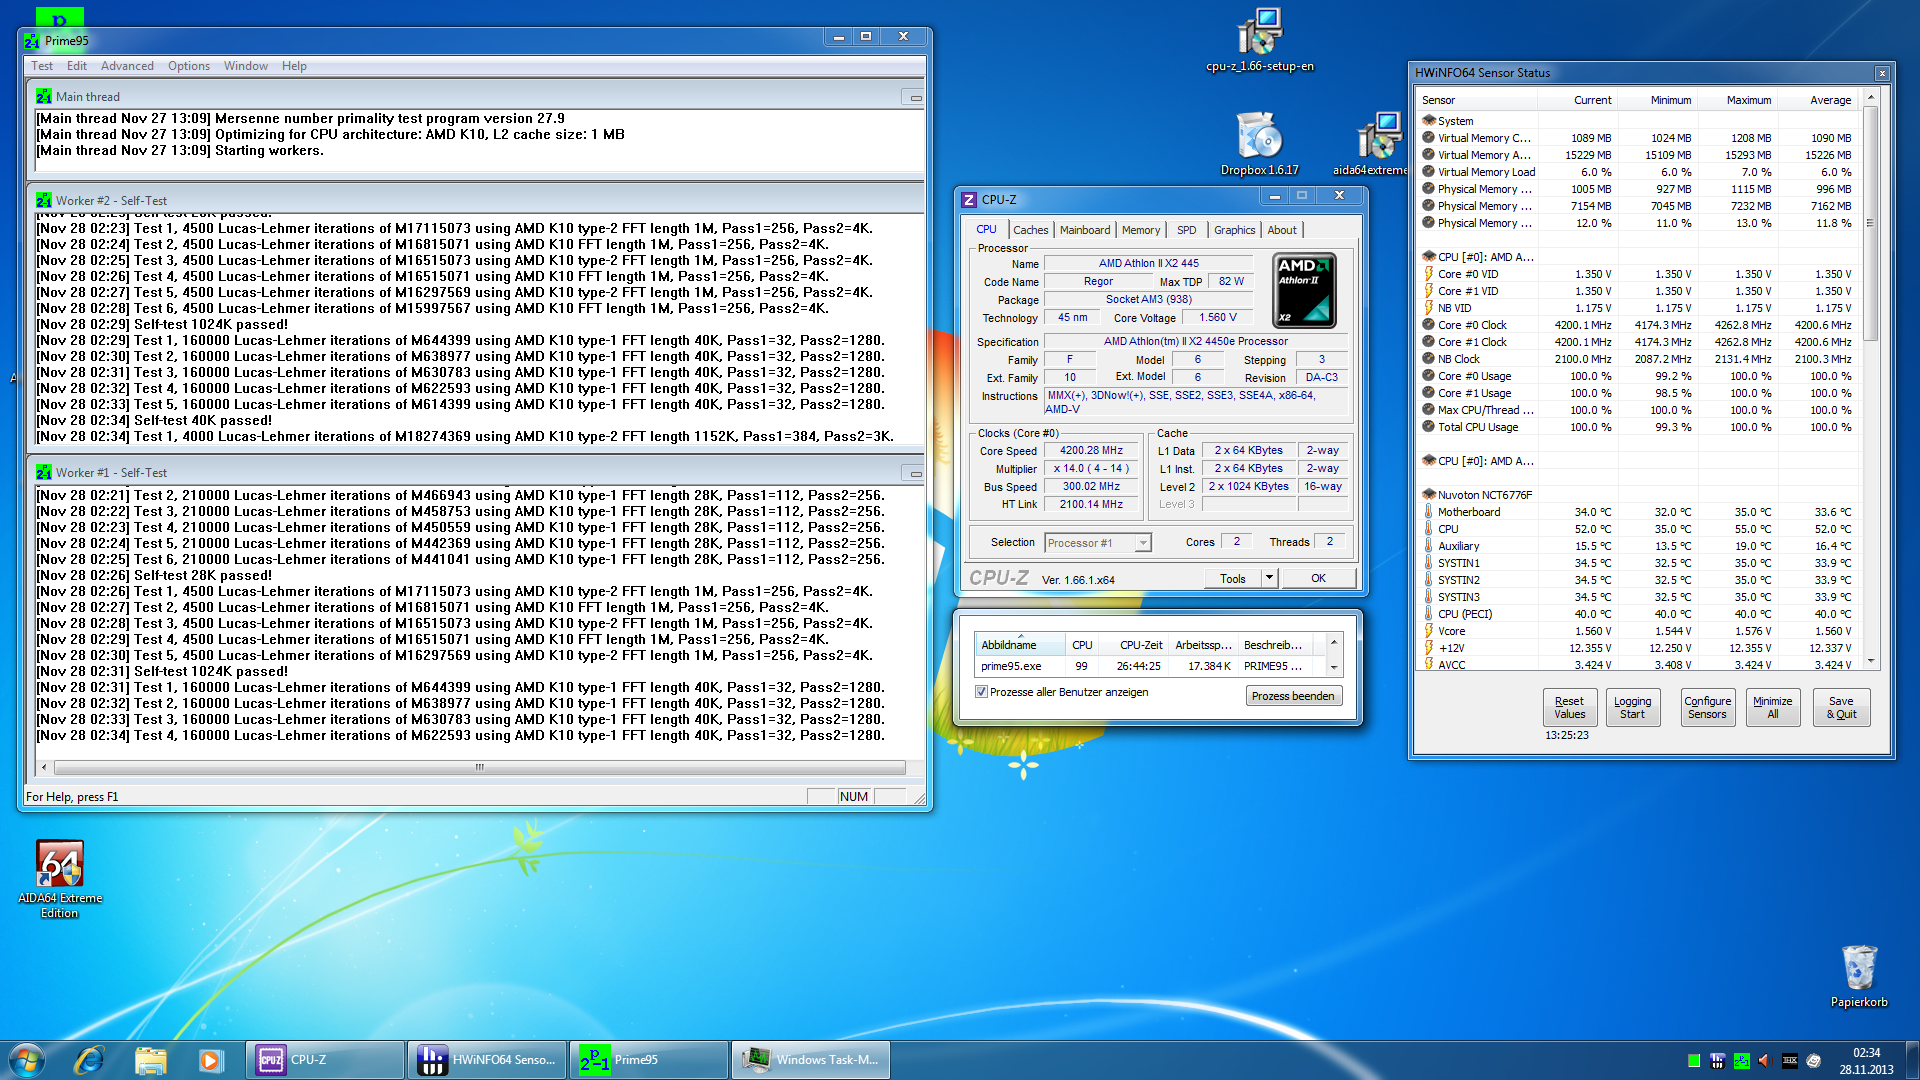
Task: Click the OK button in CPU-Z
Action: 1318,578
